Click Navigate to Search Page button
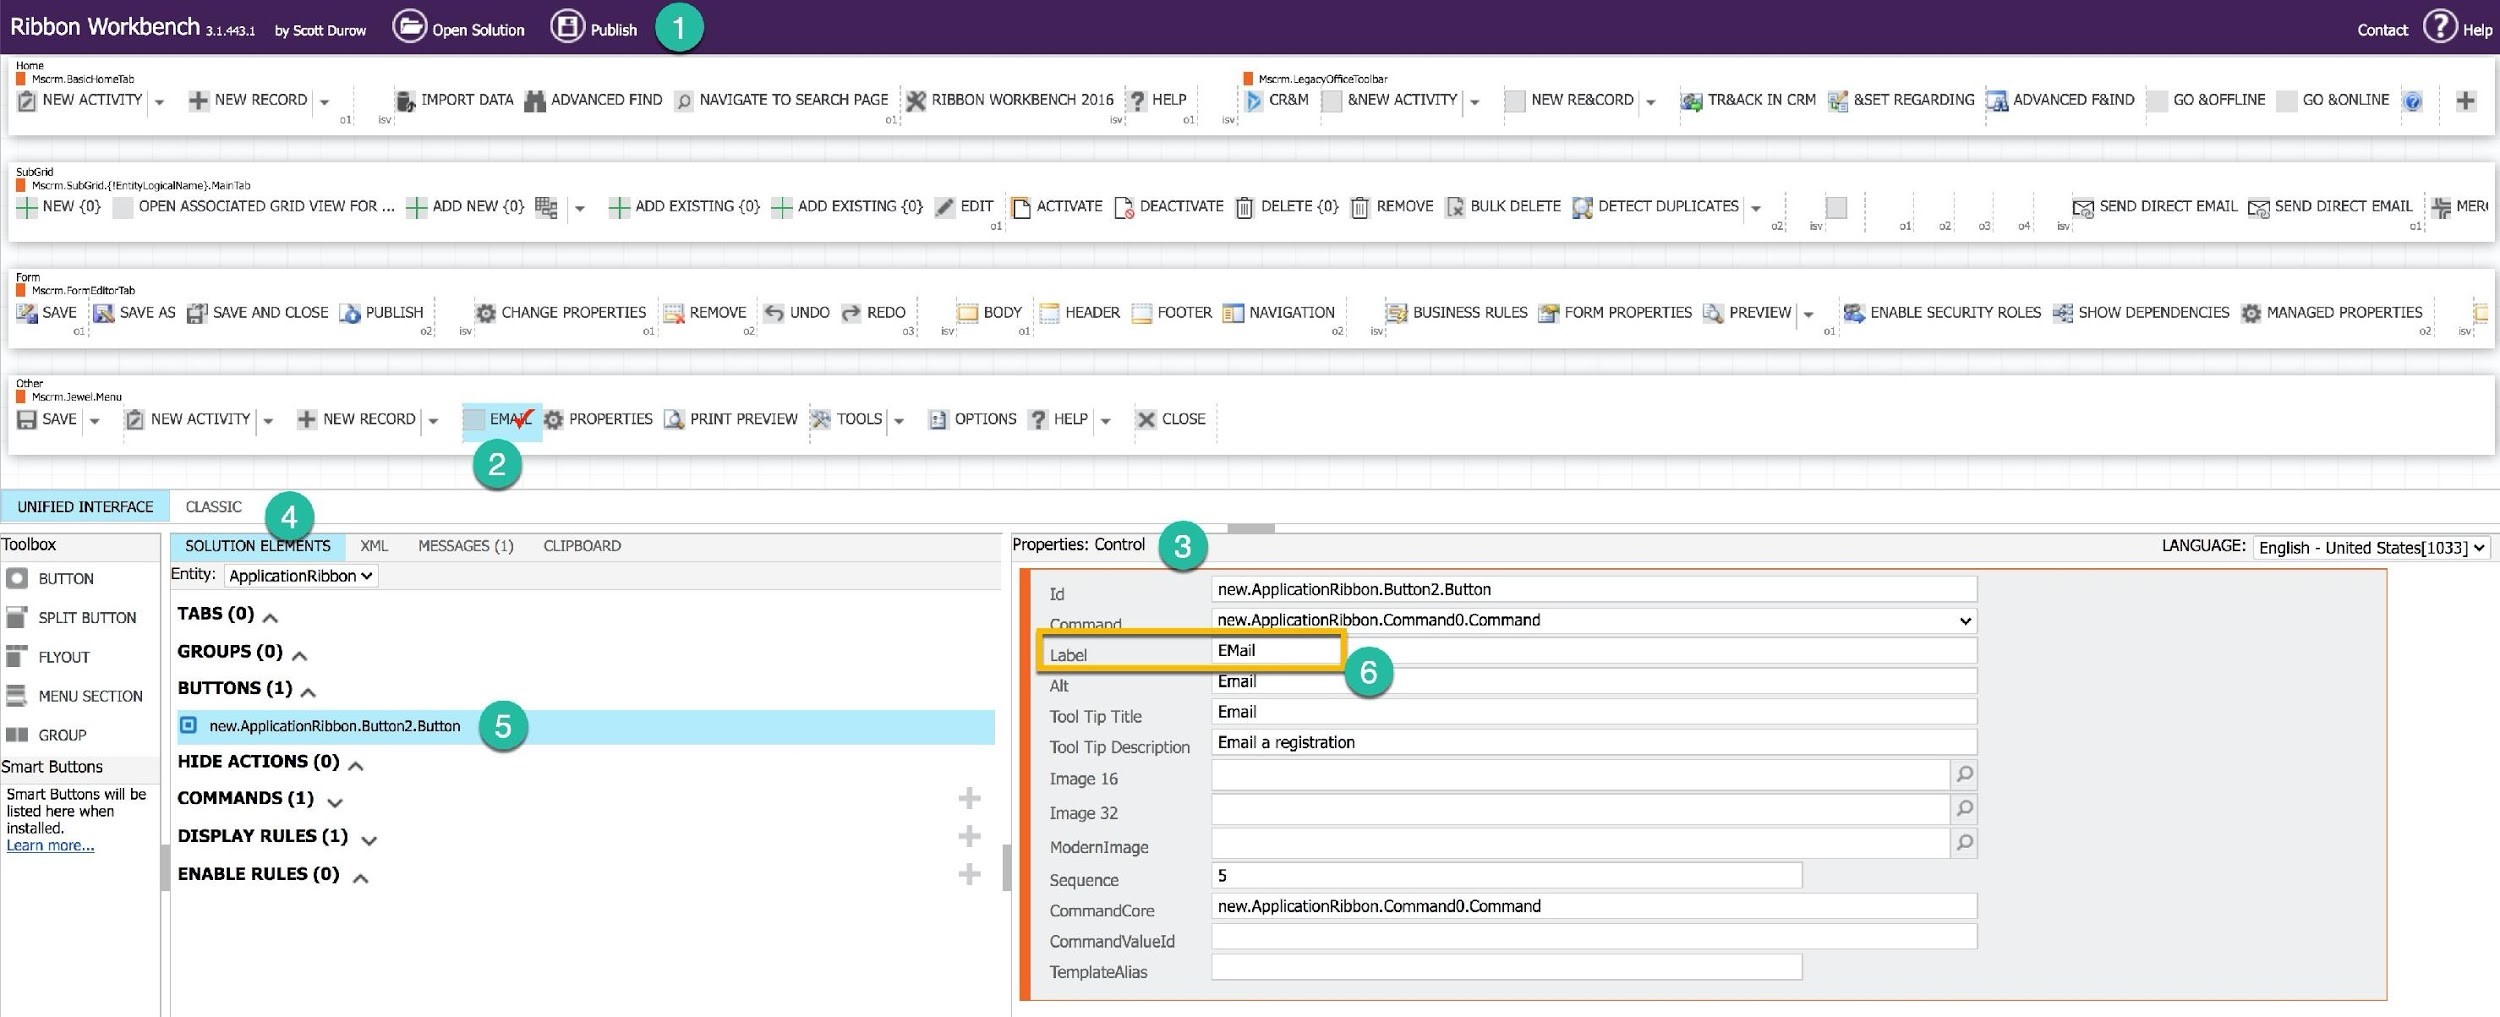This screenshot has height=1017, width=2500. tap(780, 100)
